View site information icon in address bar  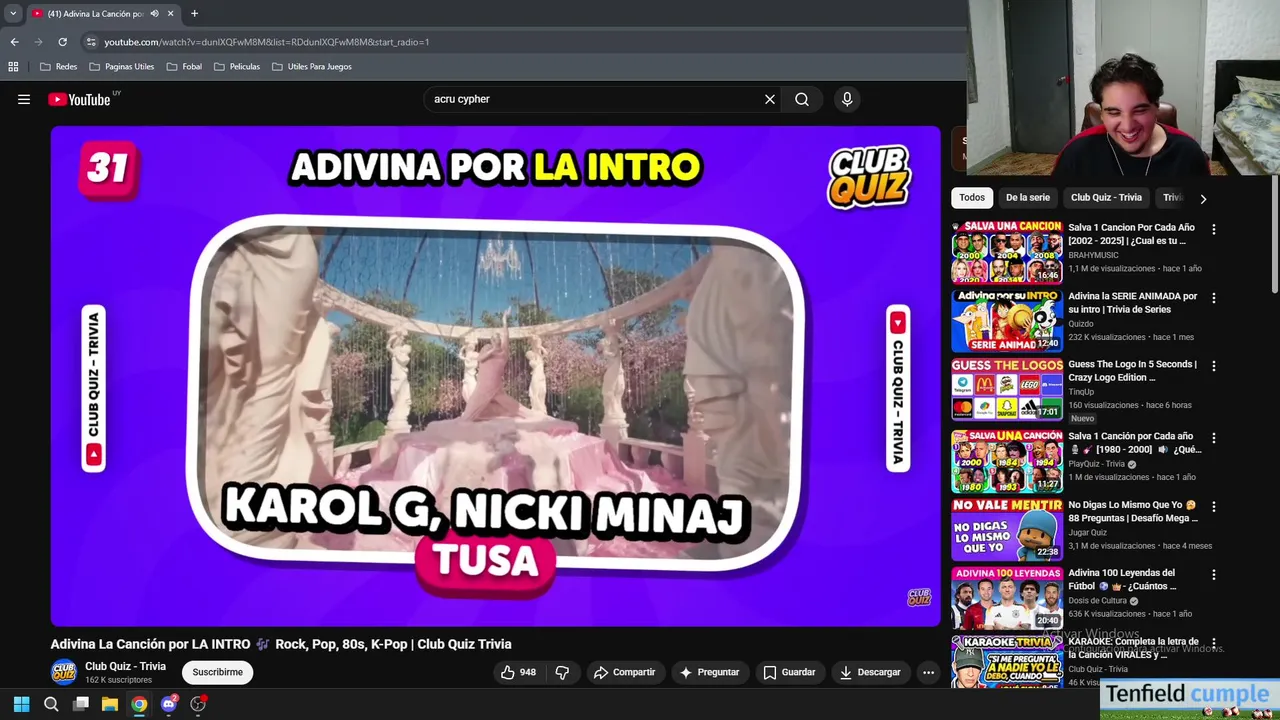[x=91, y=42]
